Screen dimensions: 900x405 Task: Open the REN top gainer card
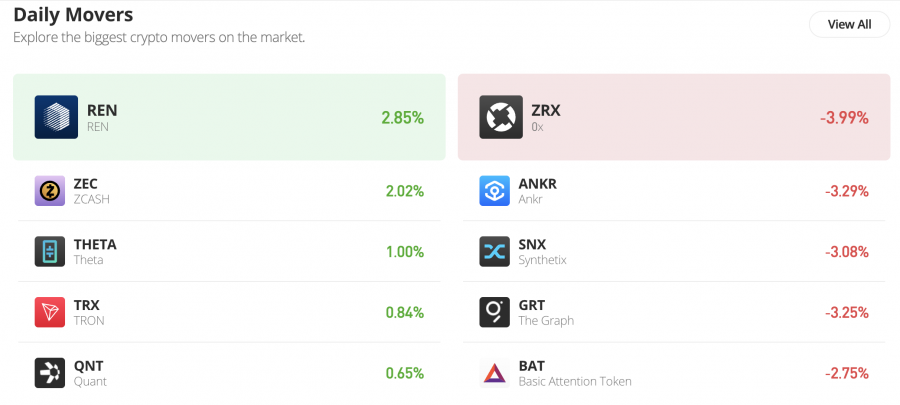click(229, 117)
